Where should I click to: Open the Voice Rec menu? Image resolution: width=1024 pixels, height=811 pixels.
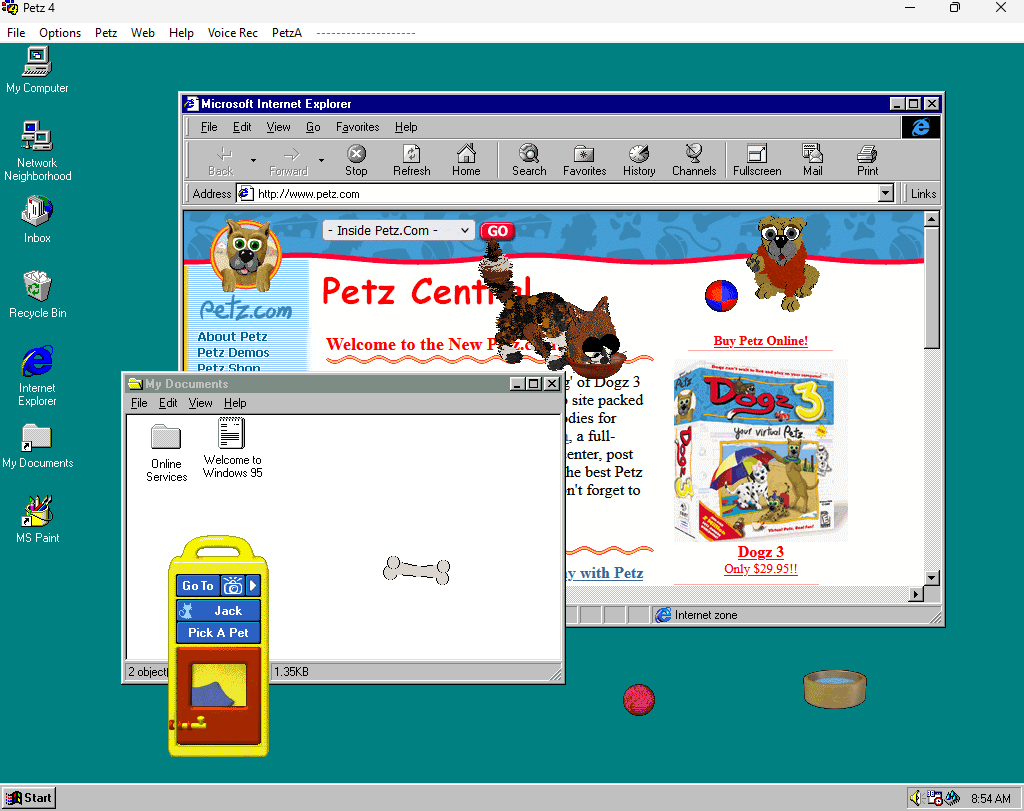pyautogui.click(x=232, y=33)
